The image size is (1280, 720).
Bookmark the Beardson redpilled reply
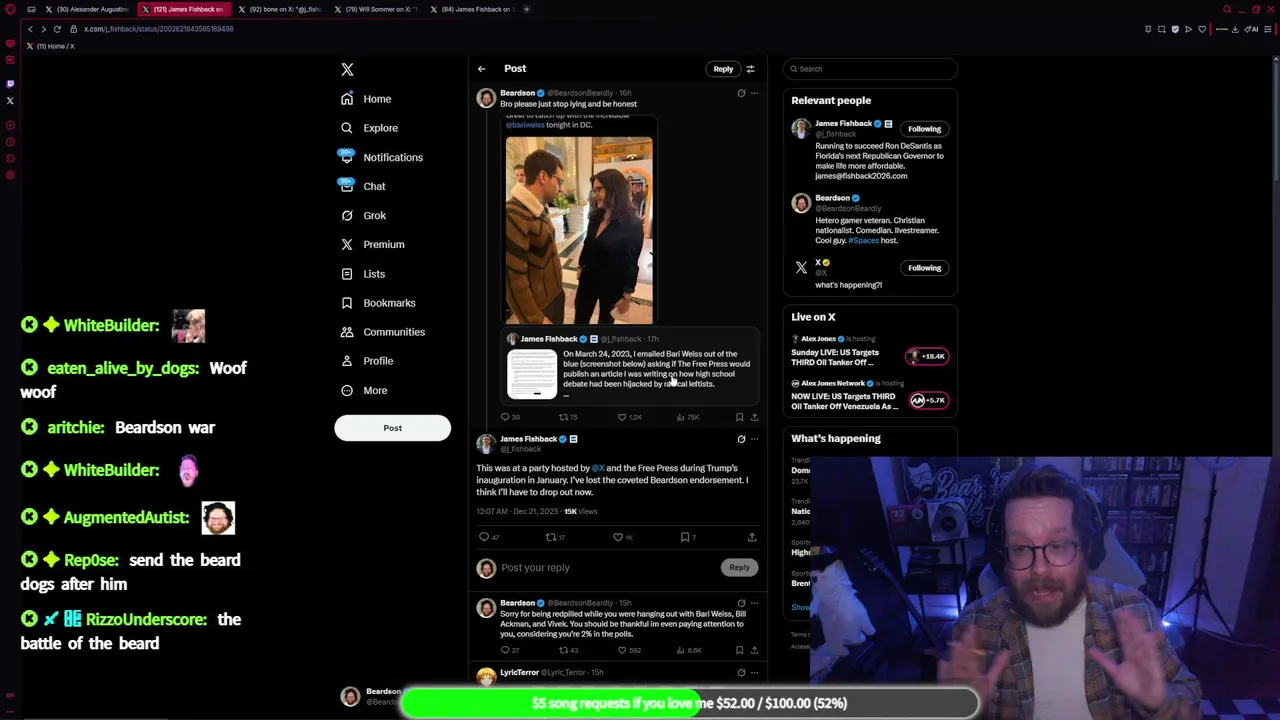[739, 650]
